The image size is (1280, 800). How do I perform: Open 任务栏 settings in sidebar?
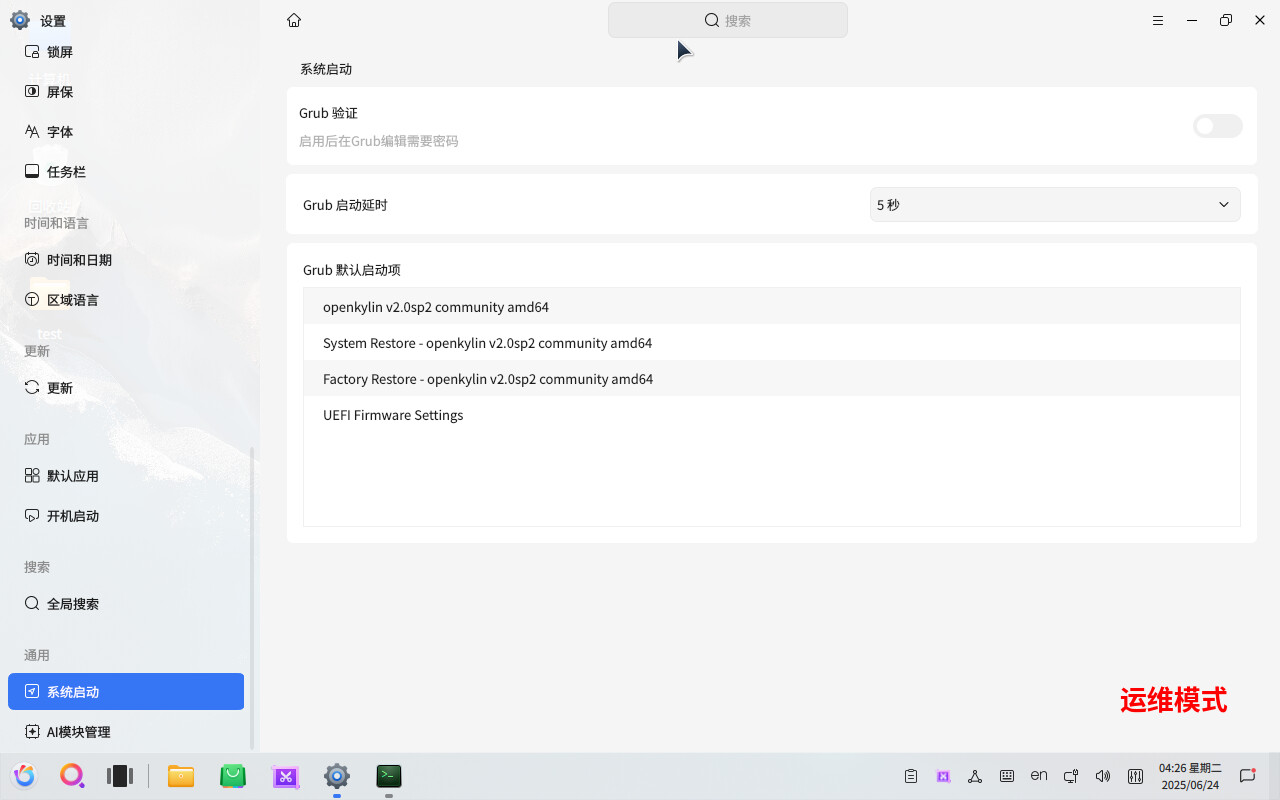126,172
